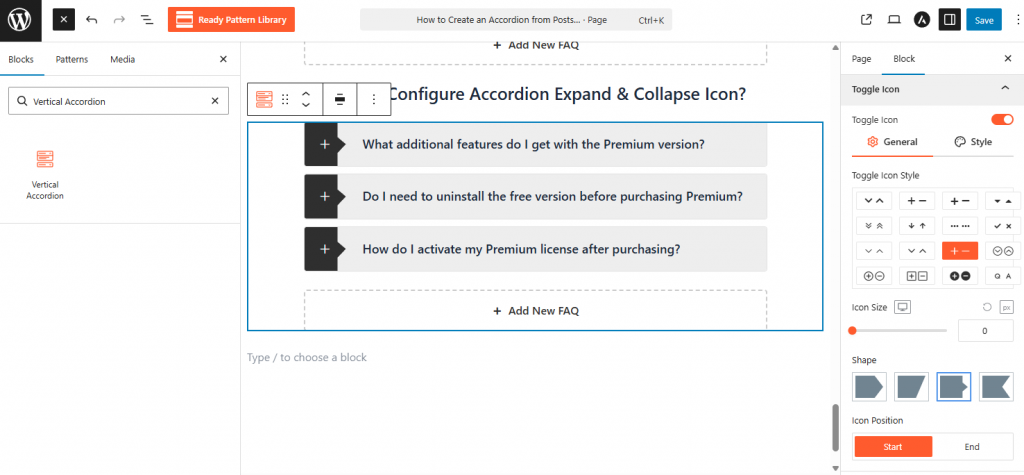The image size is (1024, 475).
Task: Open the document overview list icon
Action: (x=147, y=20)
